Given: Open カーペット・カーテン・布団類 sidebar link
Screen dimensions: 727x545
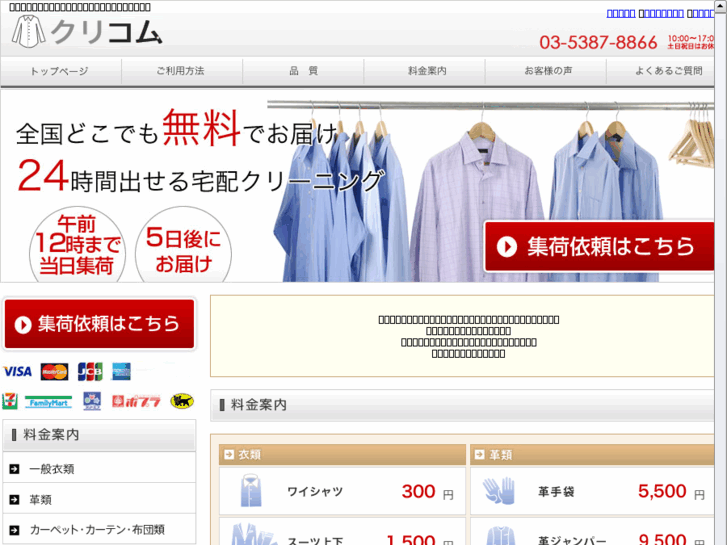Looking at the screenshot, I should [x=97, y=530].
